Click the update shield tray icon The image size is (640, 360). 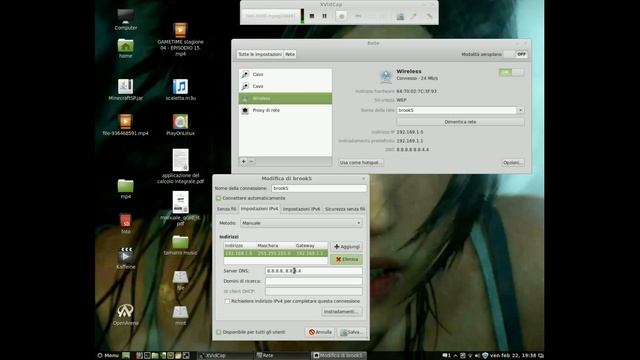tap(485, 356)
